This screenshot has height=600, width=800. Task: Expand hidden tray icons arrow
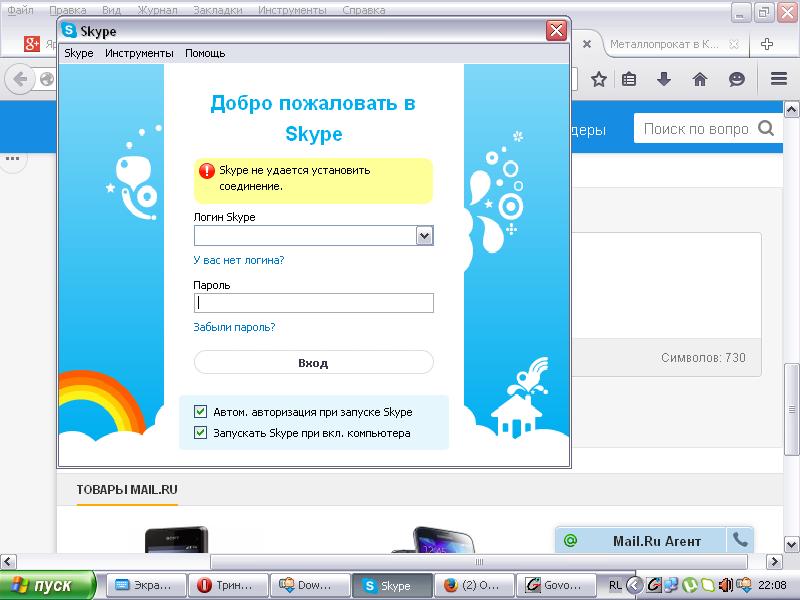click(634, 585)
